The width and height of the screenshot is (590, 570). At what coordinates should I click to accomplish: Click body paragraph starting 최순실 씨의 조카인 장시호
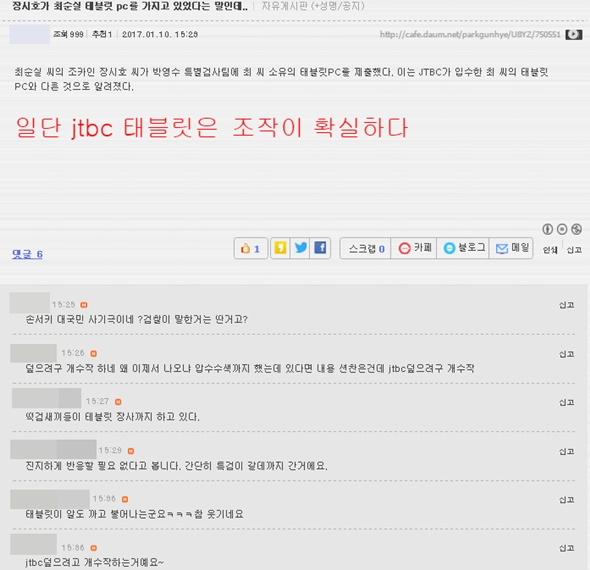tap(281, 79)
